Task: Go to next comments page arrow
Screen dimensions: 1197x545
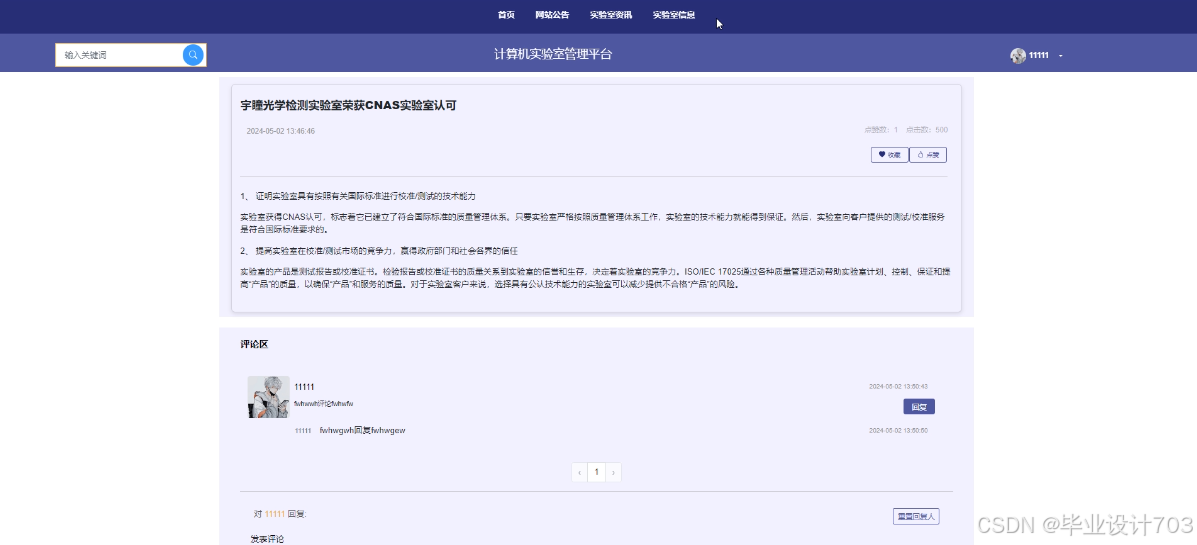Action: (613, 472)
